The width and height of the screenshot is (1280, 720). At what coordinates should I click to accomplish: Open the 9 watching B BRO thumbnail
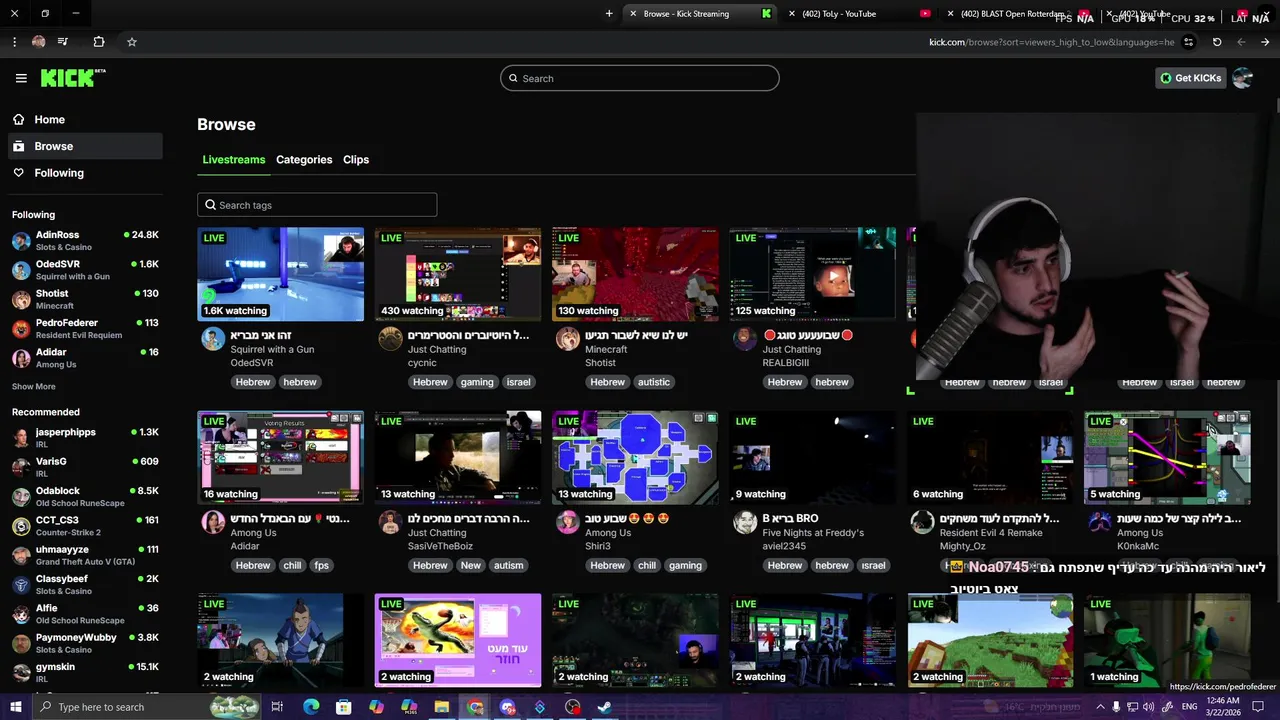tap(813, 457)
